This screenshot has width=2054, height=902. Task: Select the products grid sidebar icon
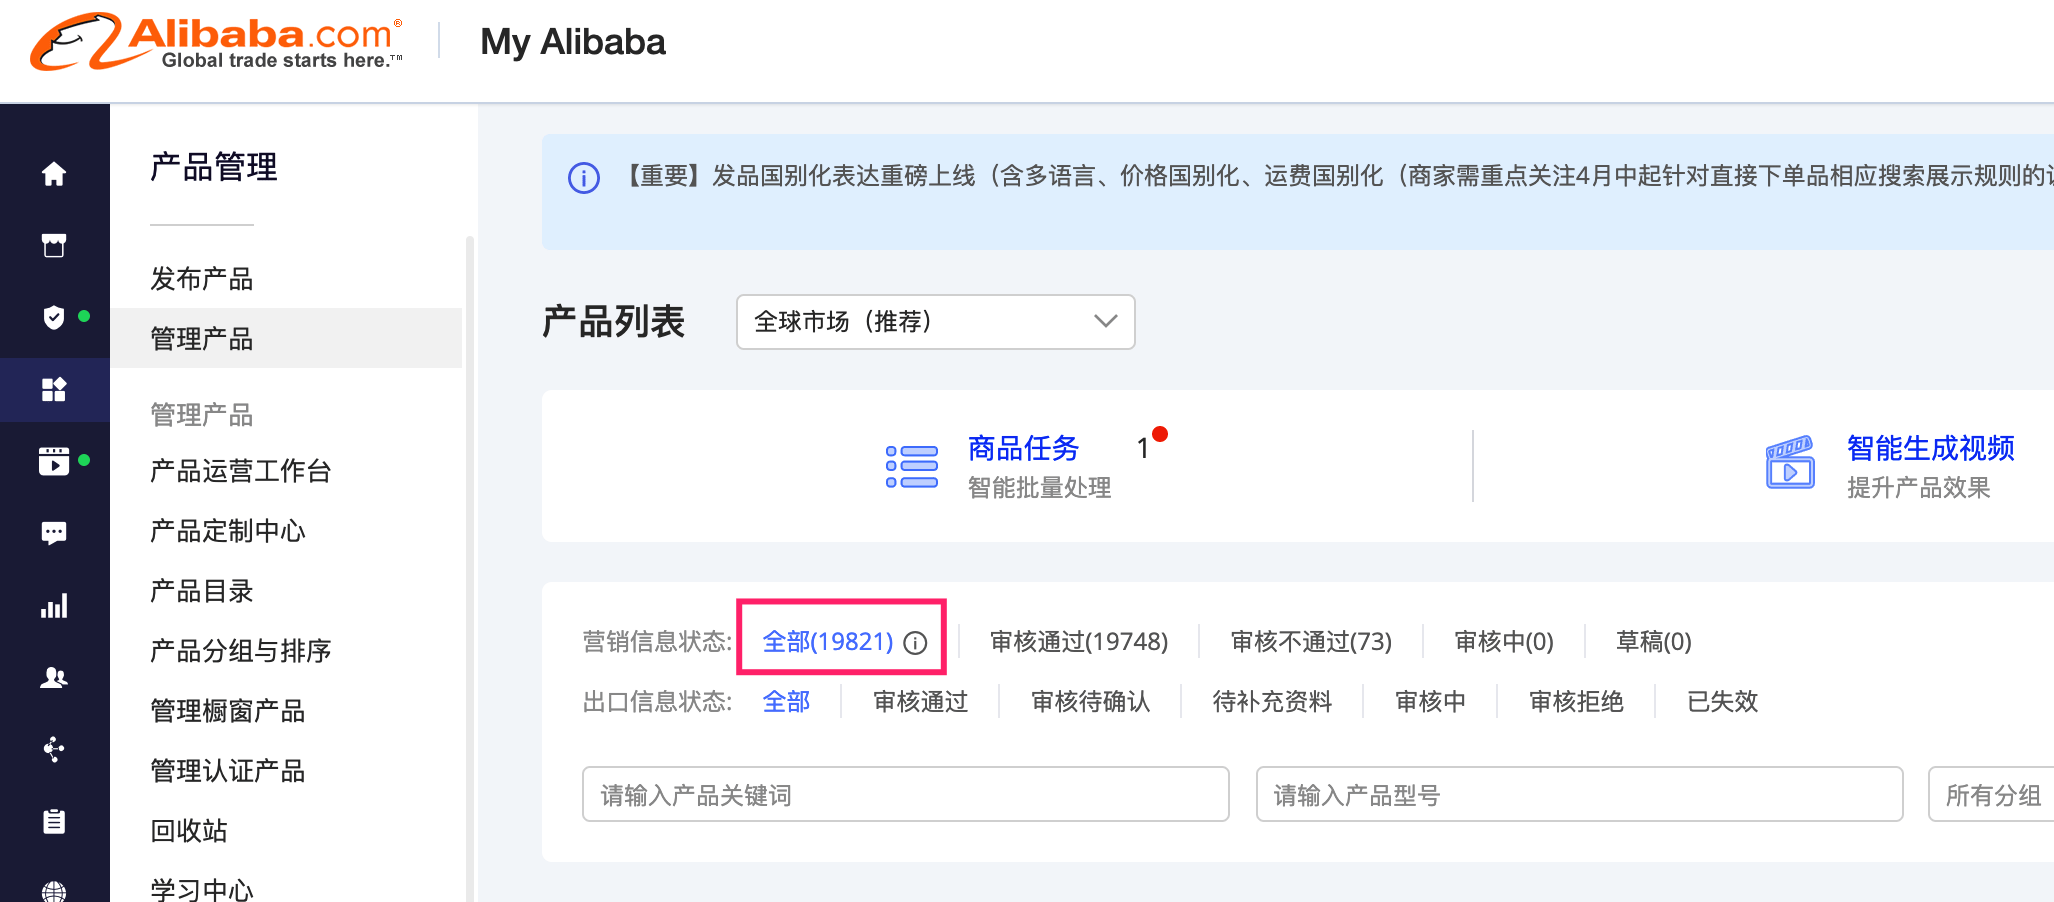(x=54, y=390)
